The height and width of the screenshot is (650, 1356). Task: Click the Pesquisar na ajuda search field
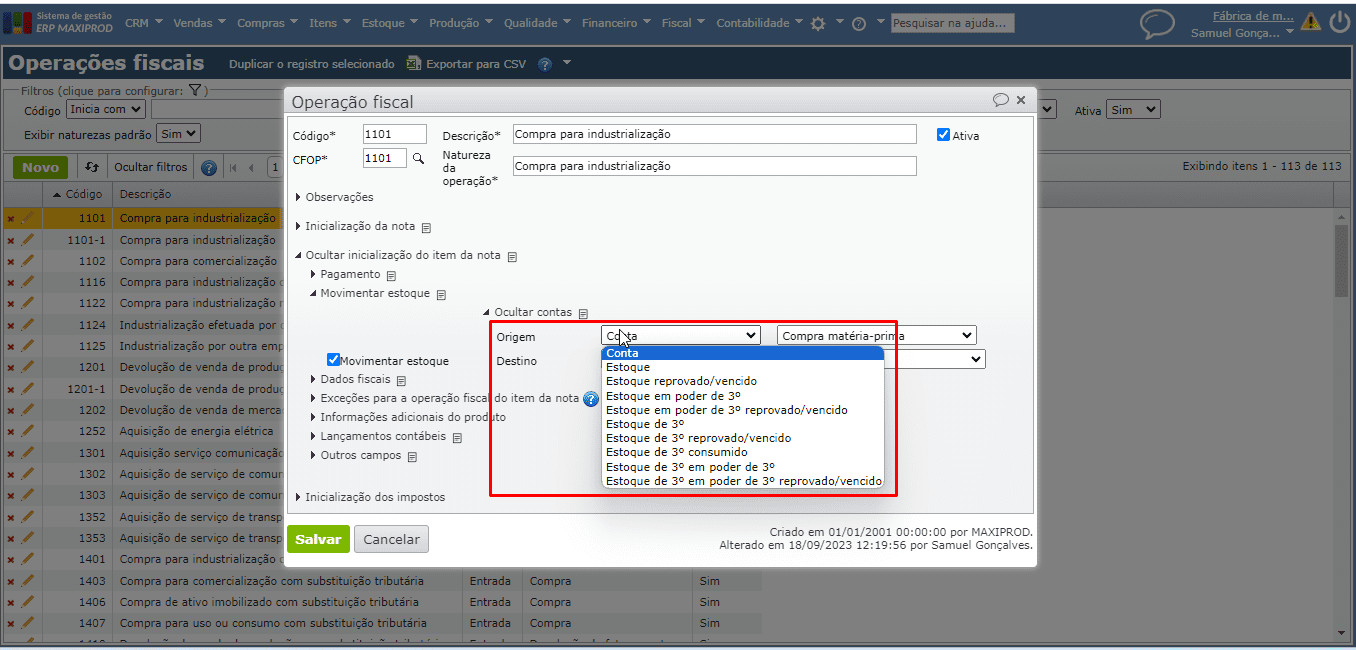(x=953, y=23)
